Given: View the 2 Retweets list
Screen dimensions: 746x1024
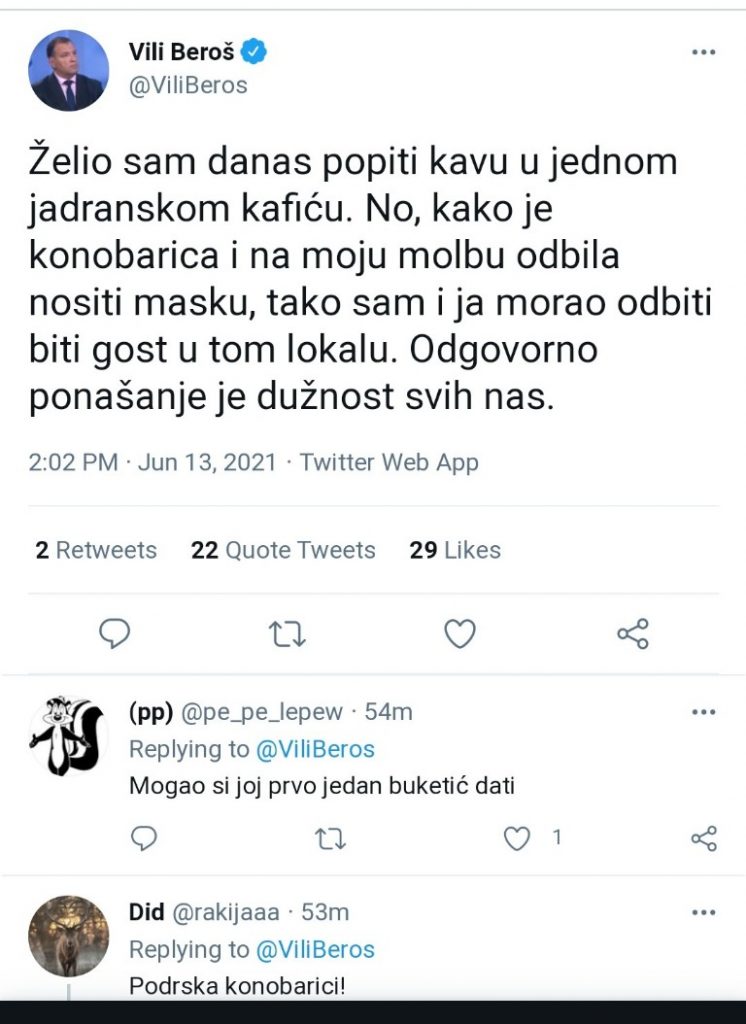Looking at the screenshot, I should [96, 550].
